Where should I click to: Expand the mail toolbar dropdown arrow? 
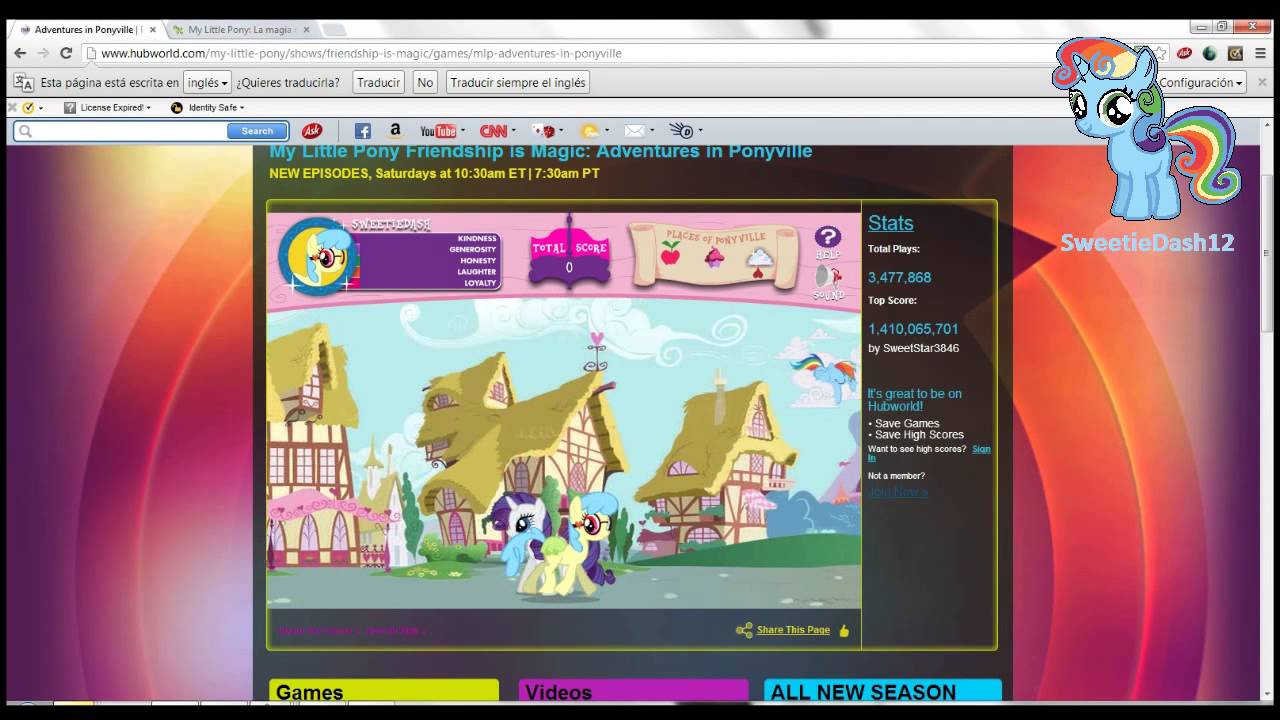[x=652, y=131]
